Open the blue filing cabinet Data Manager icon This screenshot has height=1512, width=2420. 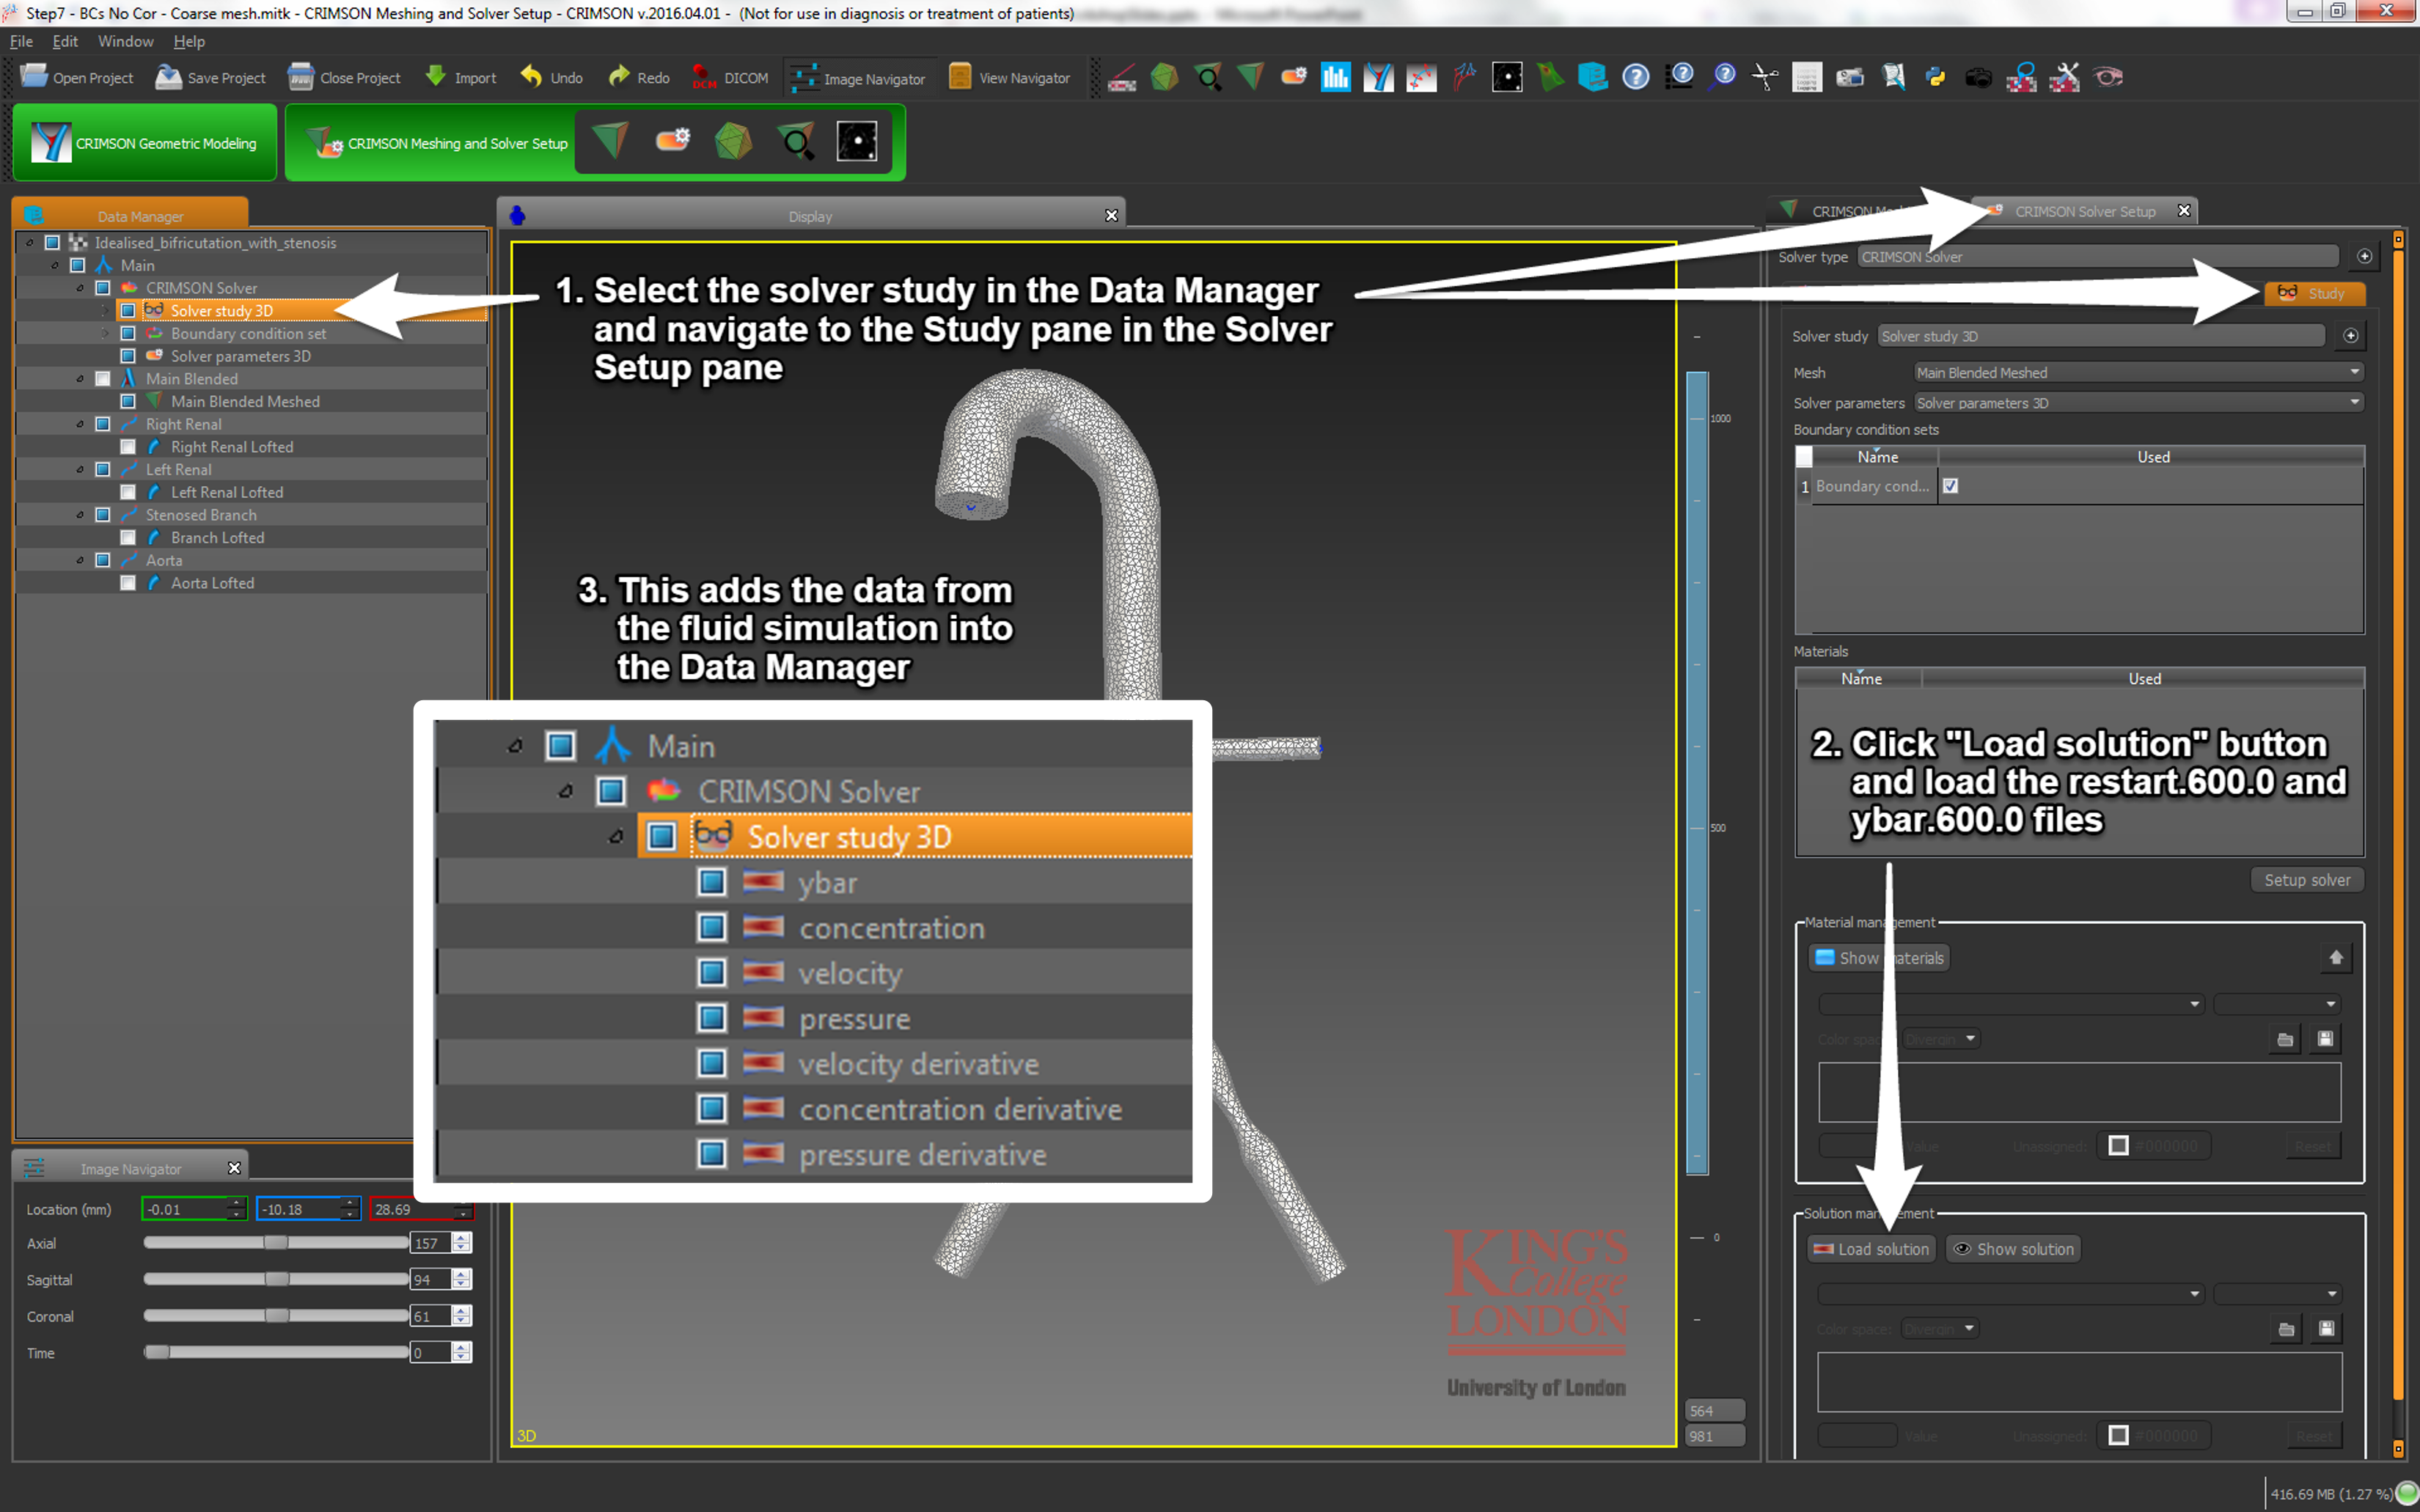1592,77
